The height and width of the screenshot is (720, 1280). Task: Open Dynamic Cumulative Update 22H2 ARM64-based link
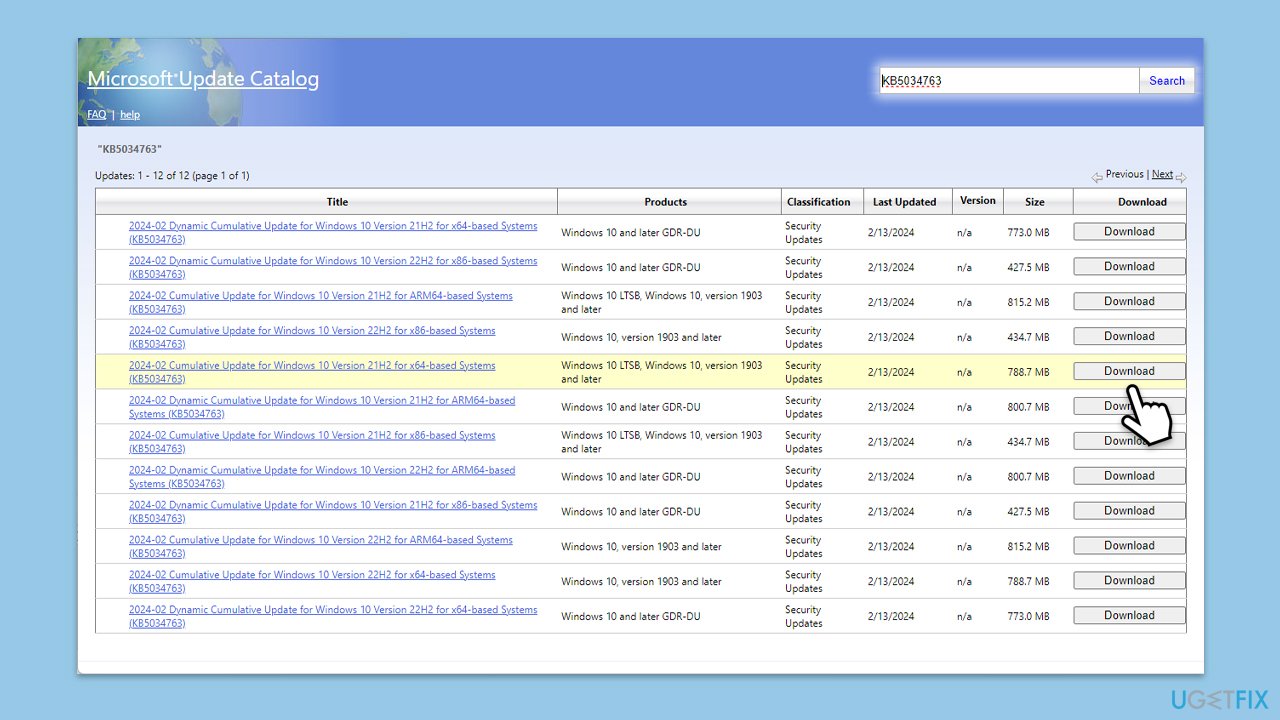click(x=322, y=477)
